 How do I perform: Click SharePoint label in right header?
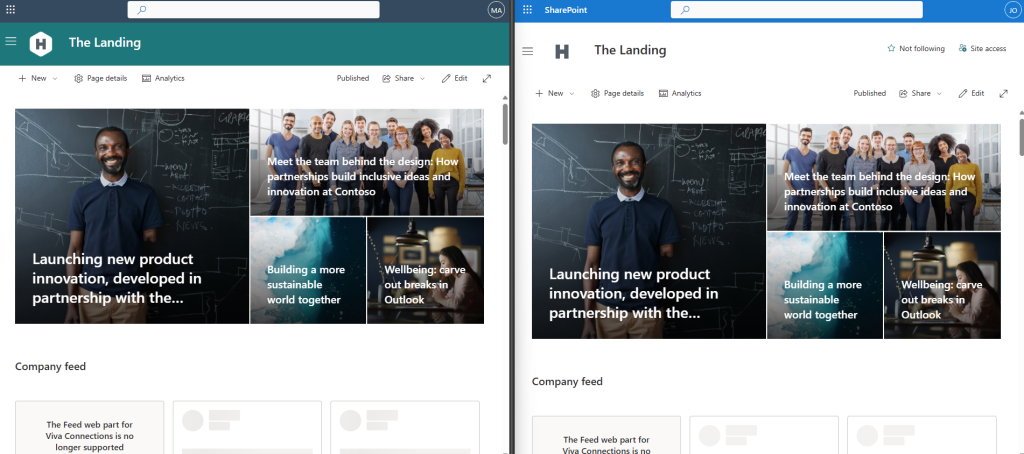566,10
